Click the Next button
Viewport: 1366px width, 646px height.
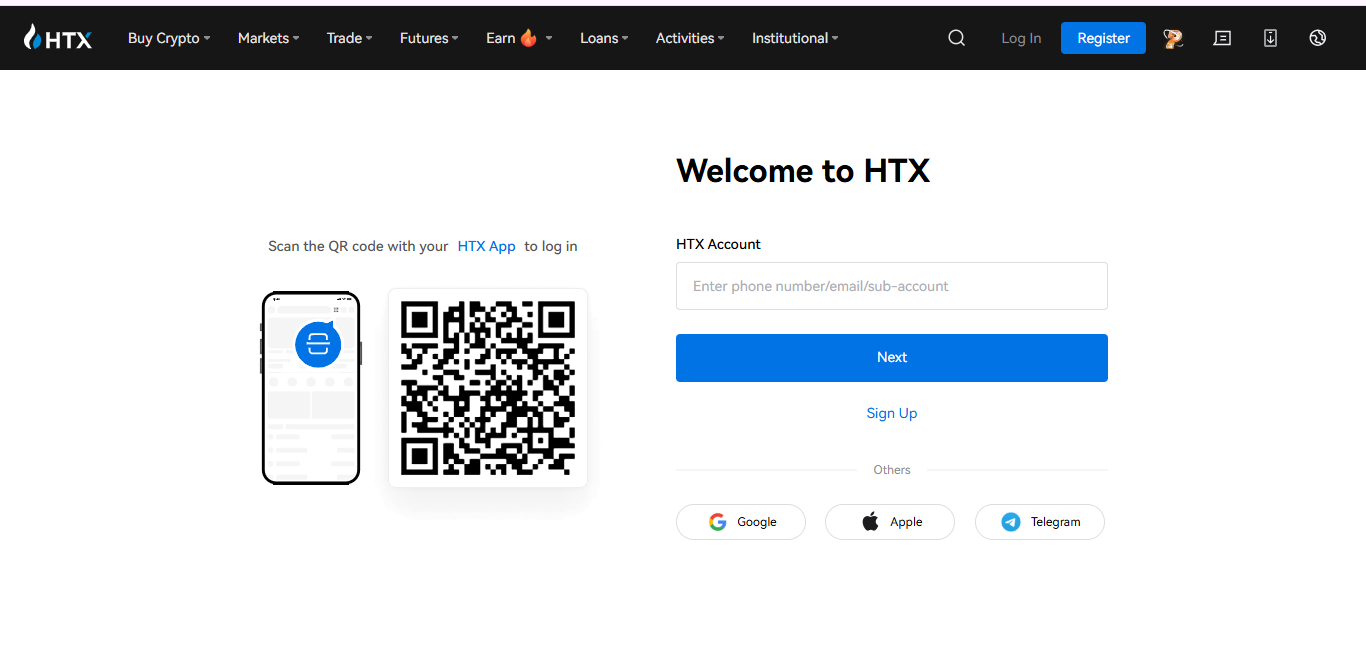tap(891, 357)
